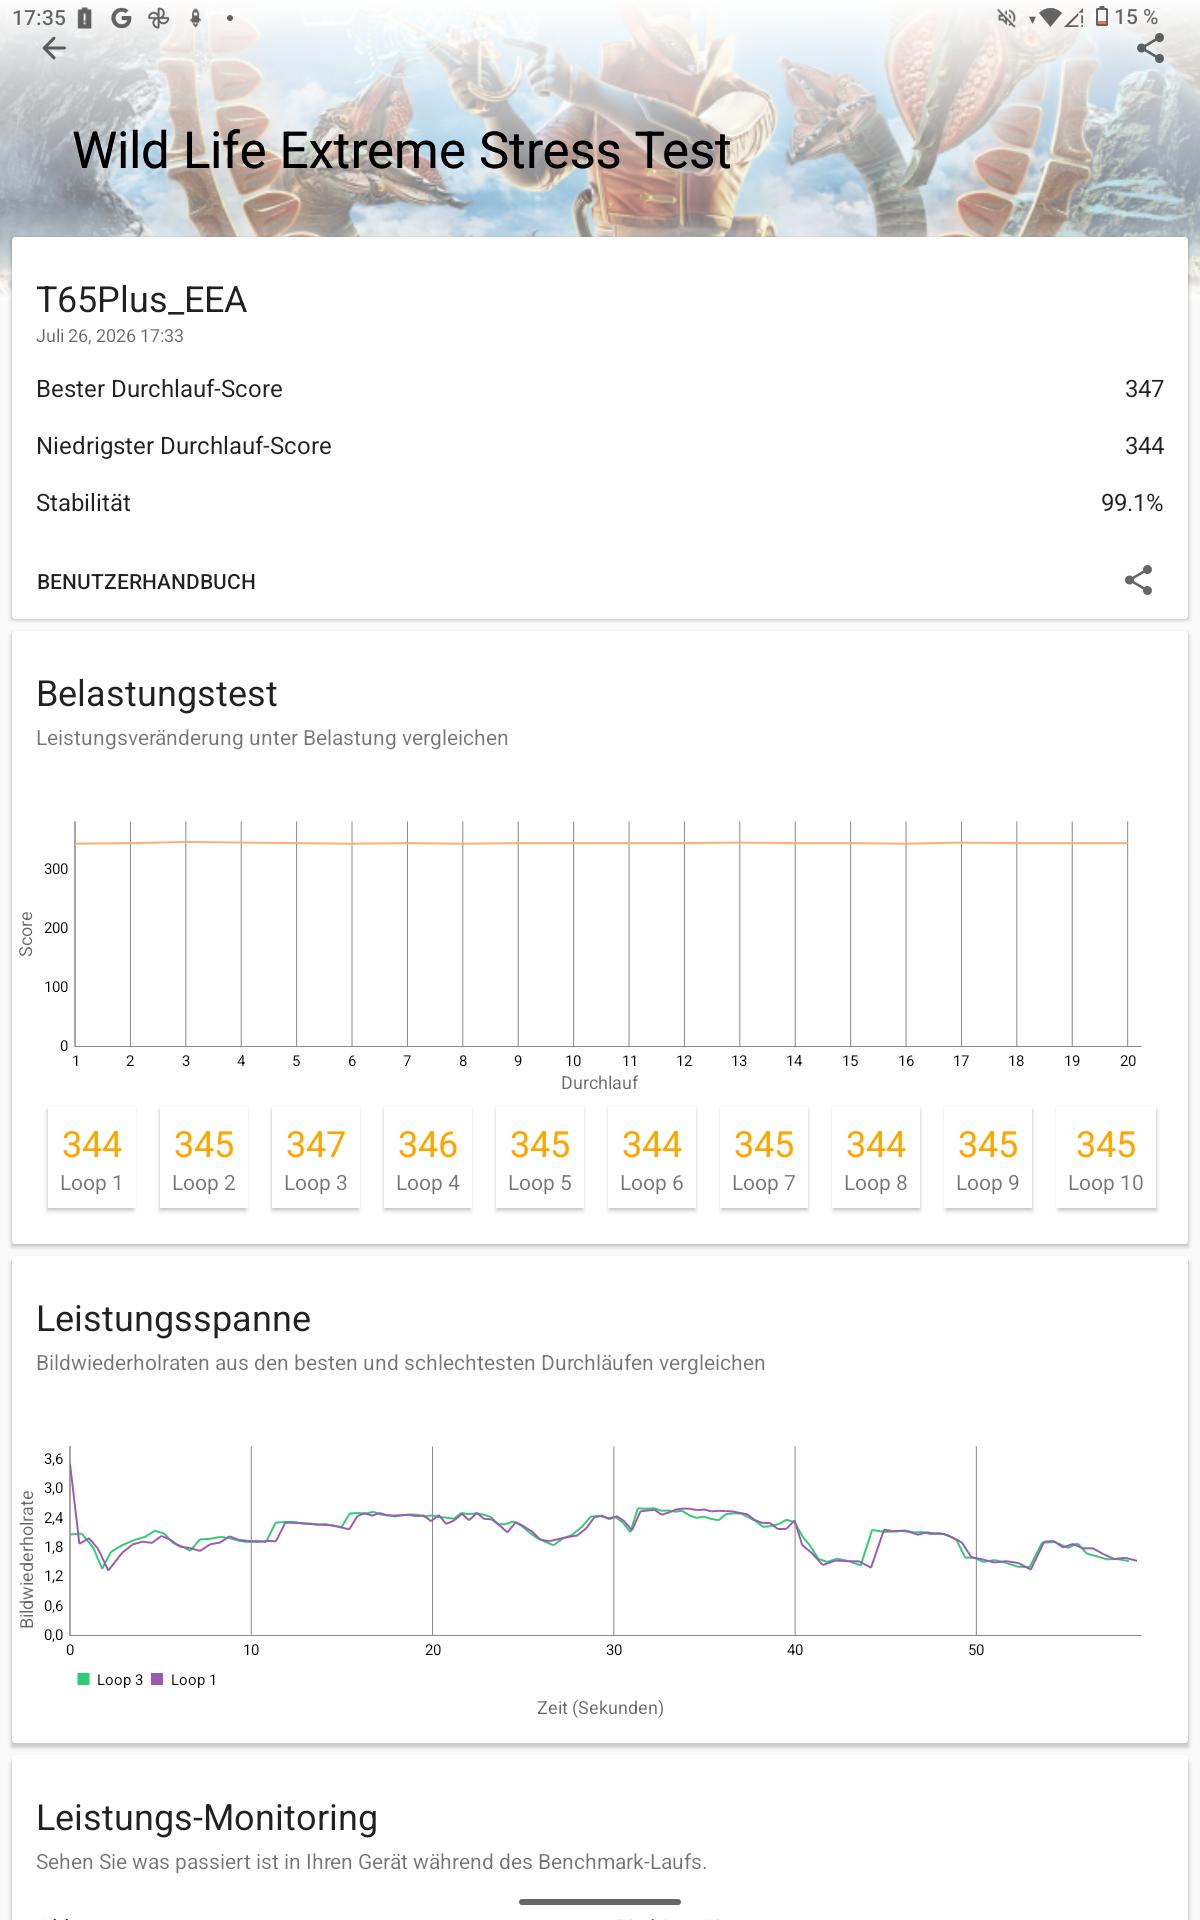
Task: Tap the purple Loop 1 legend swatch
Action: pos(157,1679)
